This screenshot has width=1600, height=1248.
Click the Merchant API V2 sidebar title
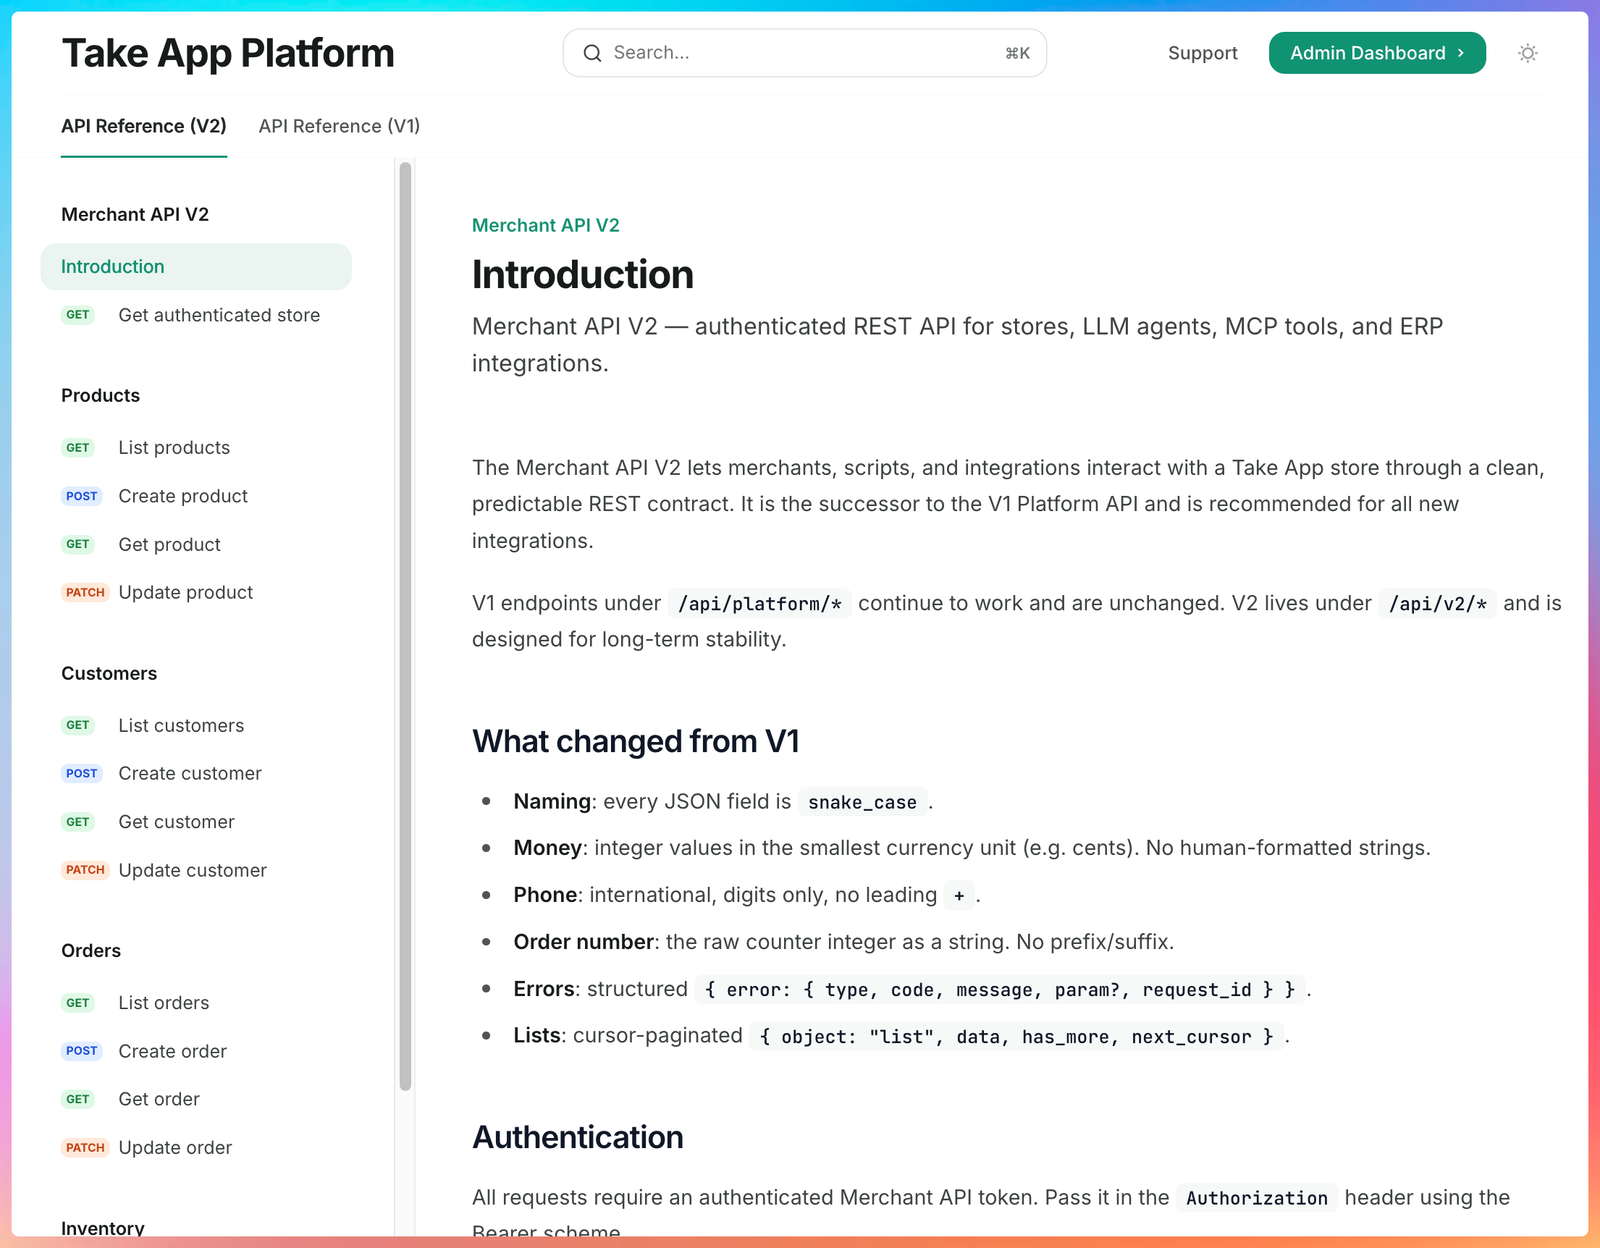coord(135,214)
